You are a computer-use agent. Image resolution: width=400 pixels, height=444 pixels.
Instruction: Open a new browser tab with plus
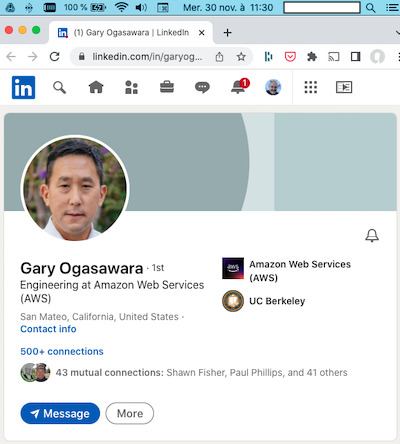click(227, 33)
